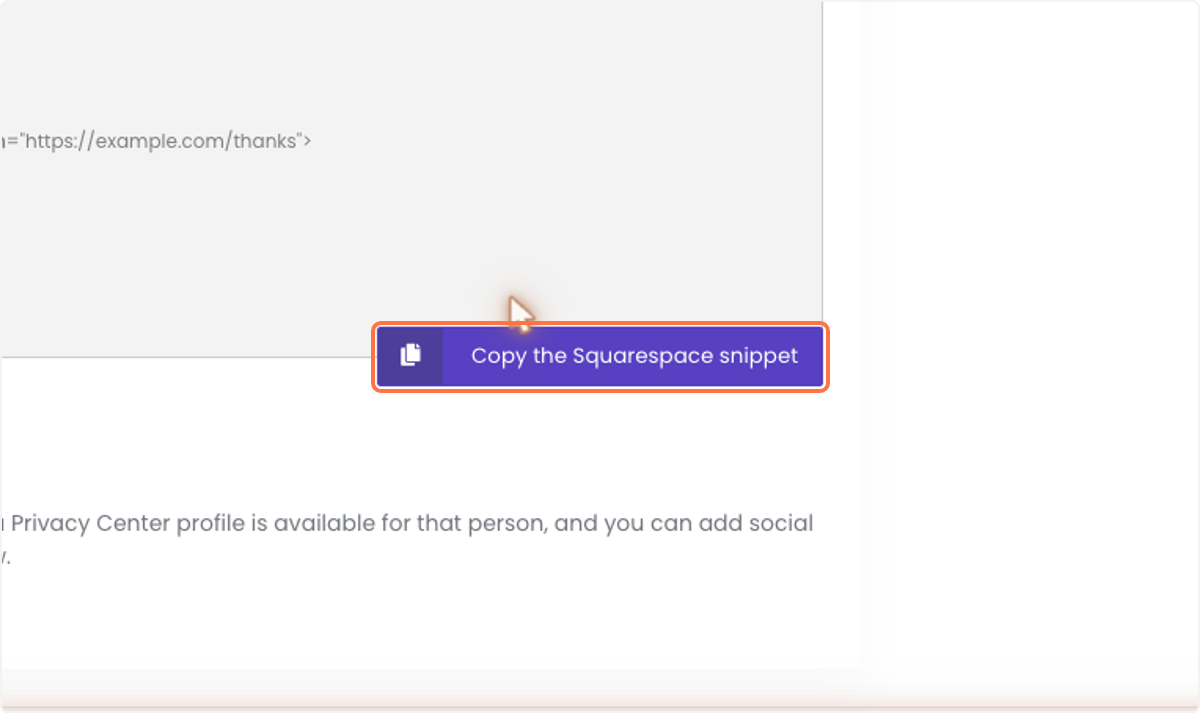The width and height of the screenshot is (1200, 713).
Task: Click the empty gray area above the URL
Action: point(410,60)
